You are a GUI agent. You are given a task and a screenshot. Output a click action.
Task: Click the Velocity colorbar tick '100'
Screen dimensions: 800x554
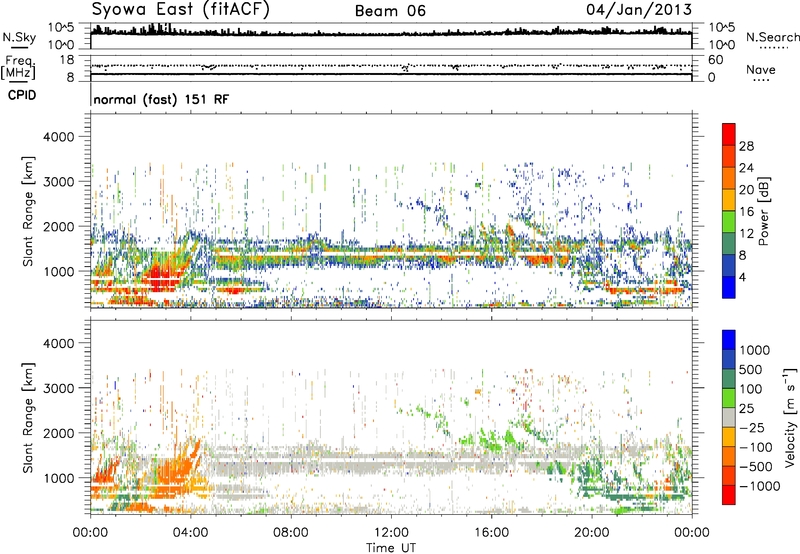tap(751, 389)
